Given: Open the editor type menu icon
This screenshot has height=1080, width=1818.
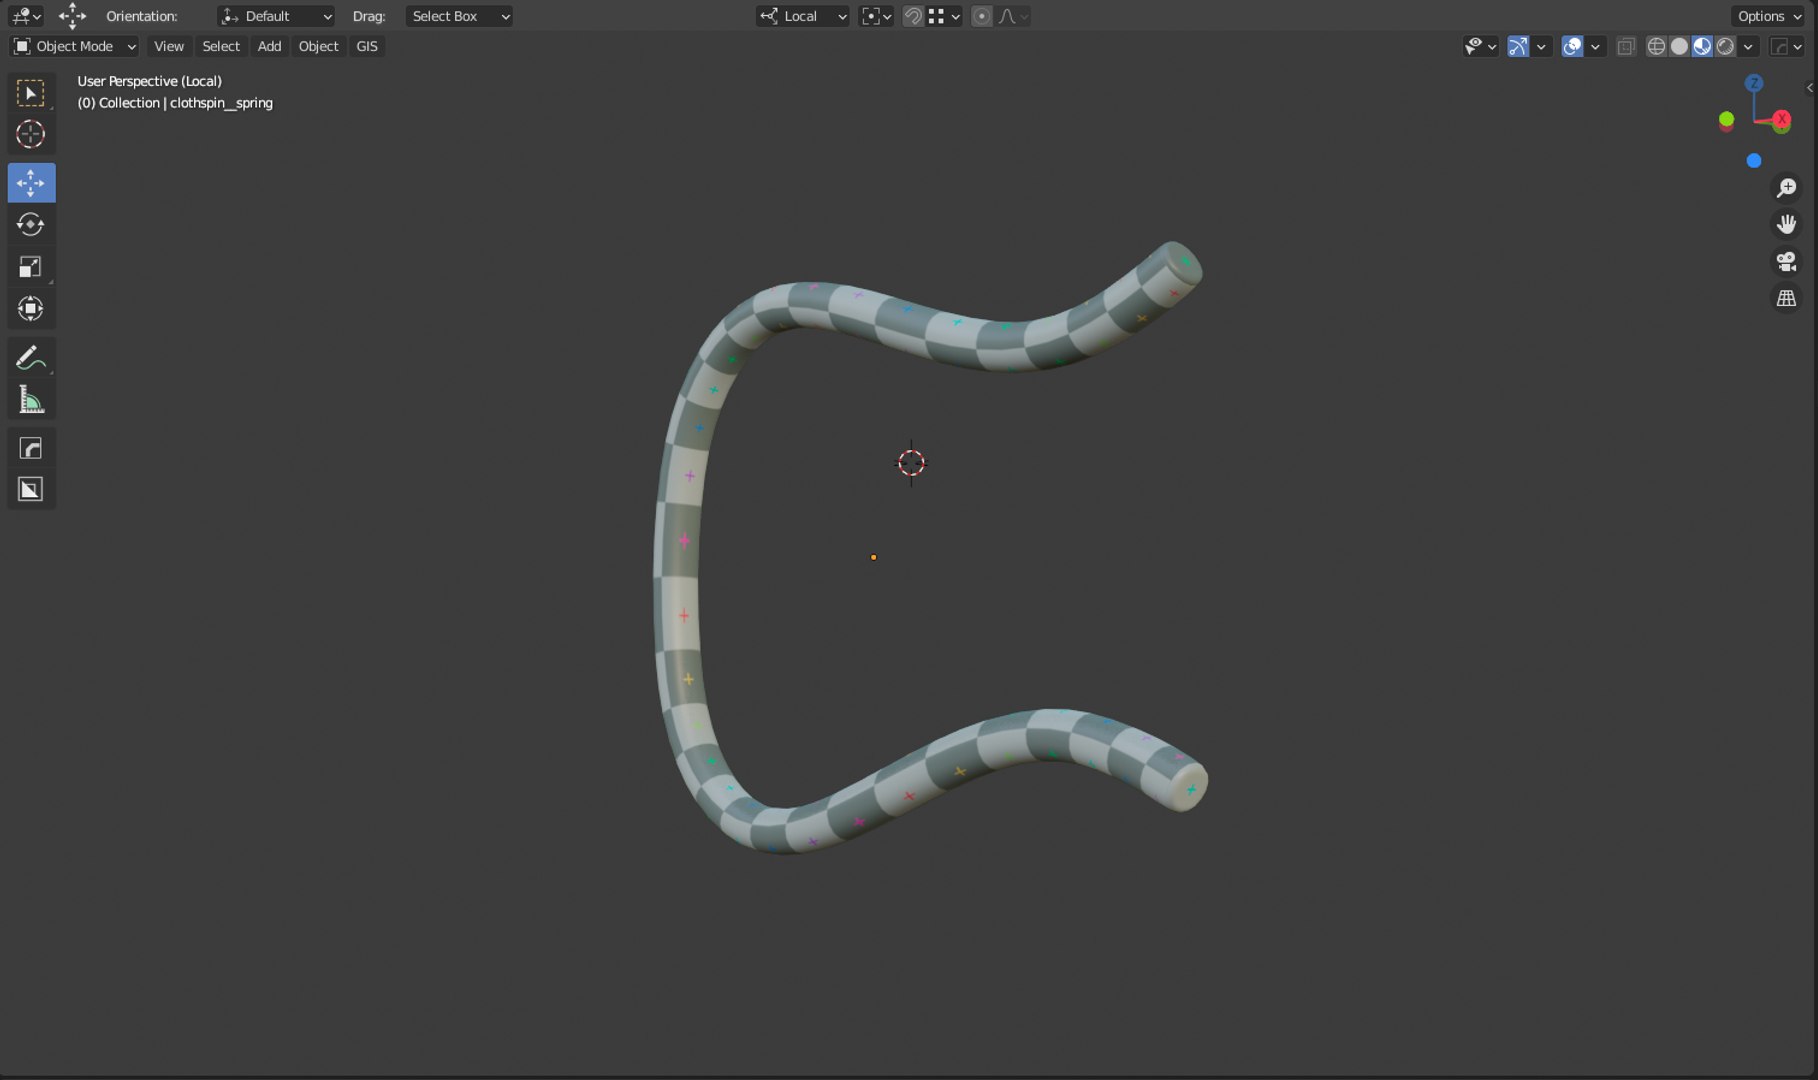Looking at the screenshot, I should coord(26,16).
